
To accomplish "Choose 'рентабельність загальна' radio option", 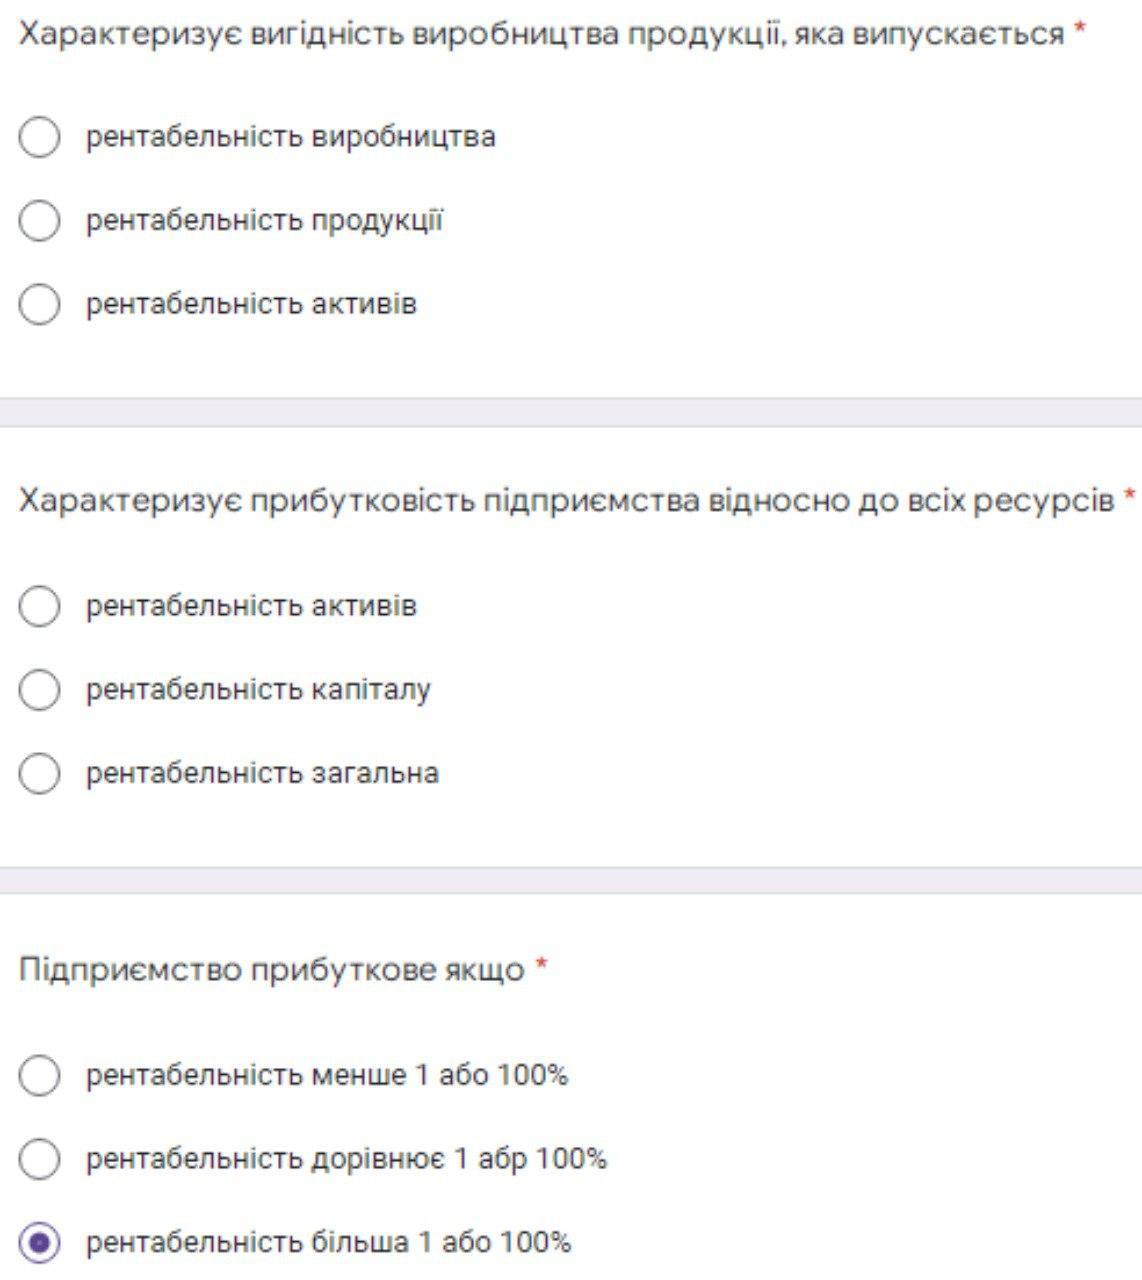I will 39,773.
